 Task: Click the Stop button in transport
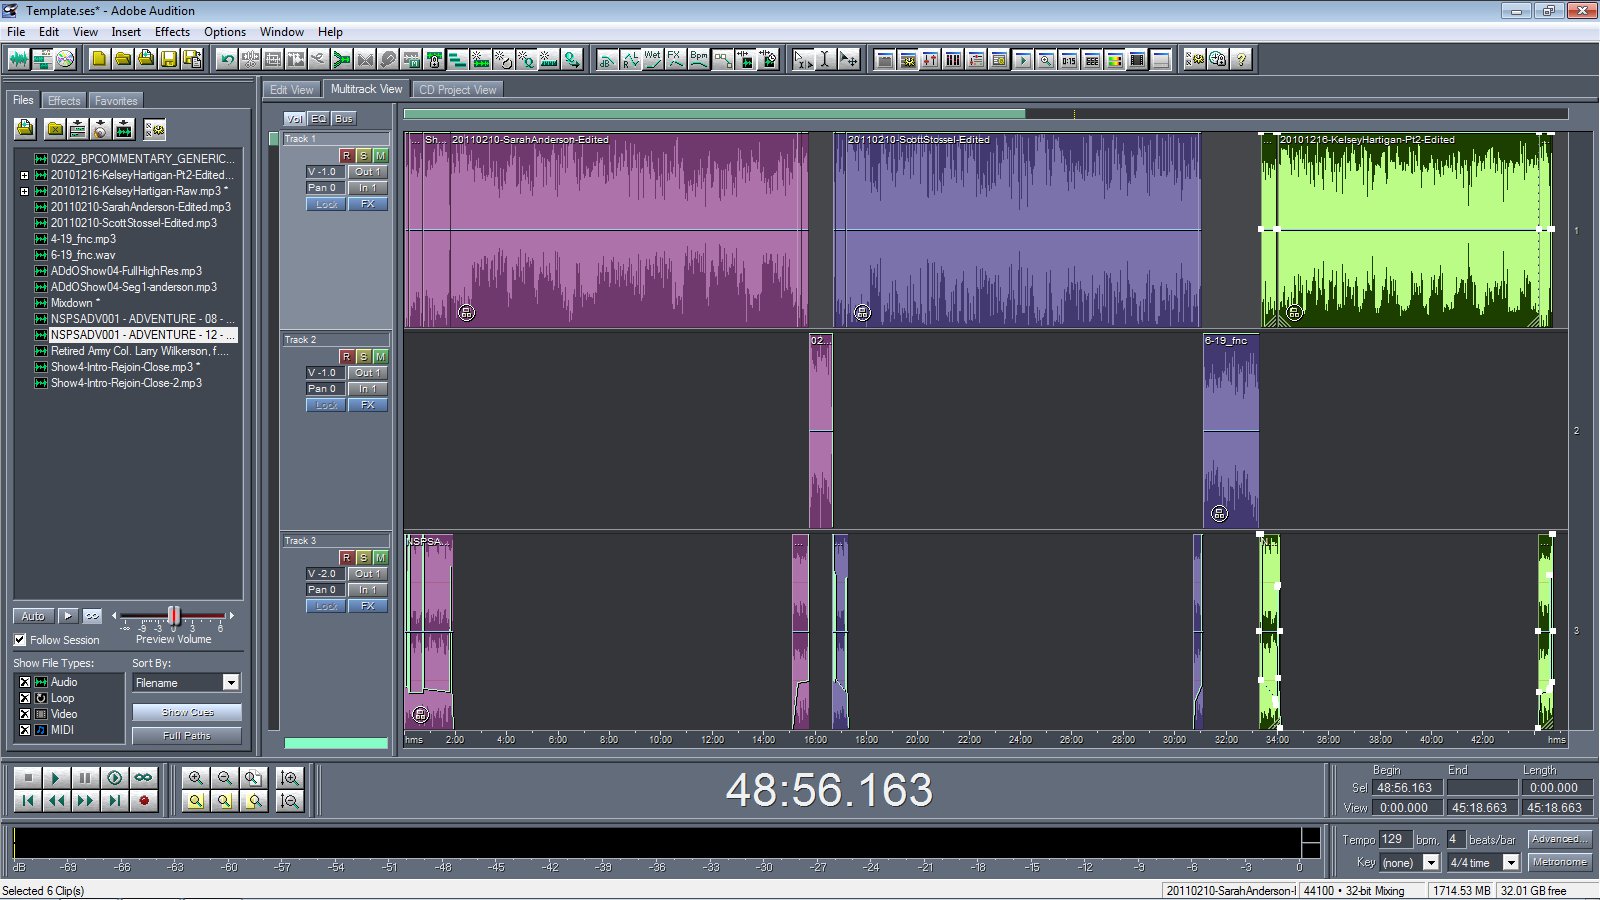28,777
